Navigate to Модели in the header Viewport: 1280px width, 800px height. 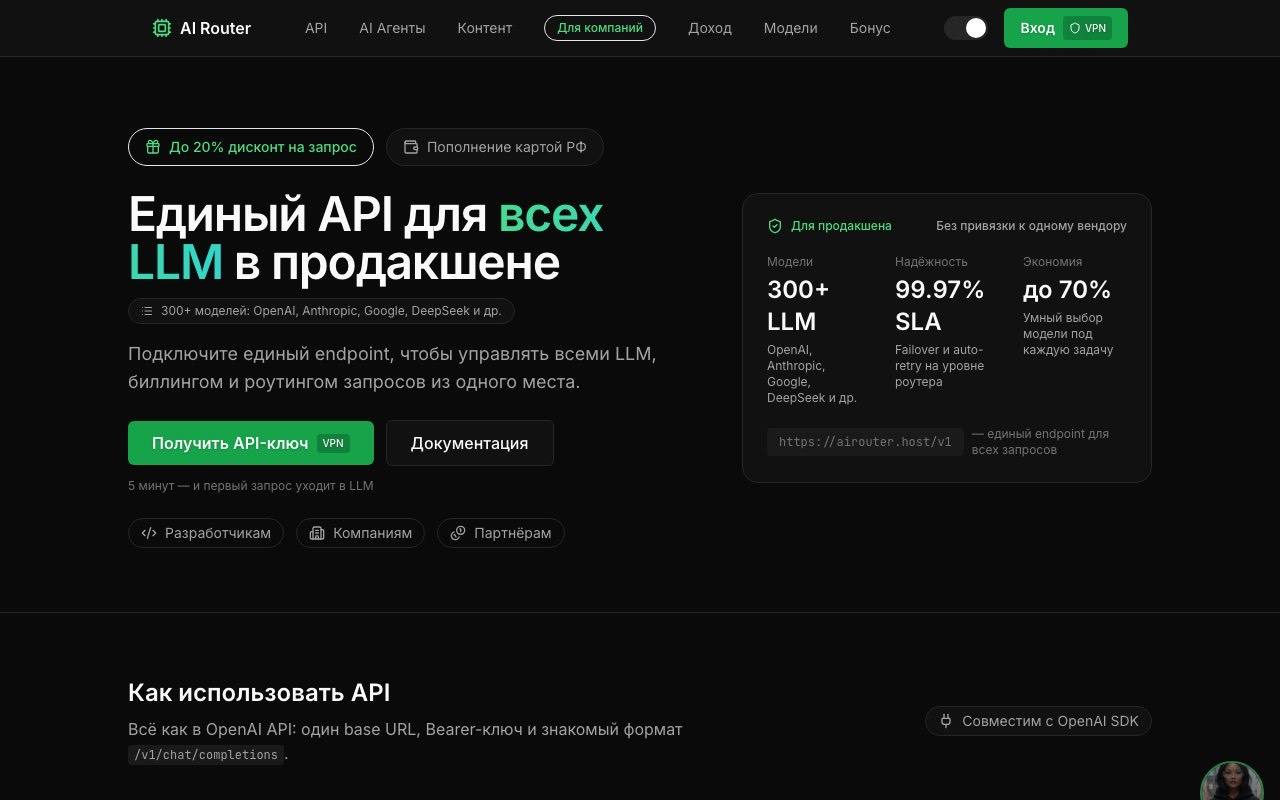tap(791, 28)
